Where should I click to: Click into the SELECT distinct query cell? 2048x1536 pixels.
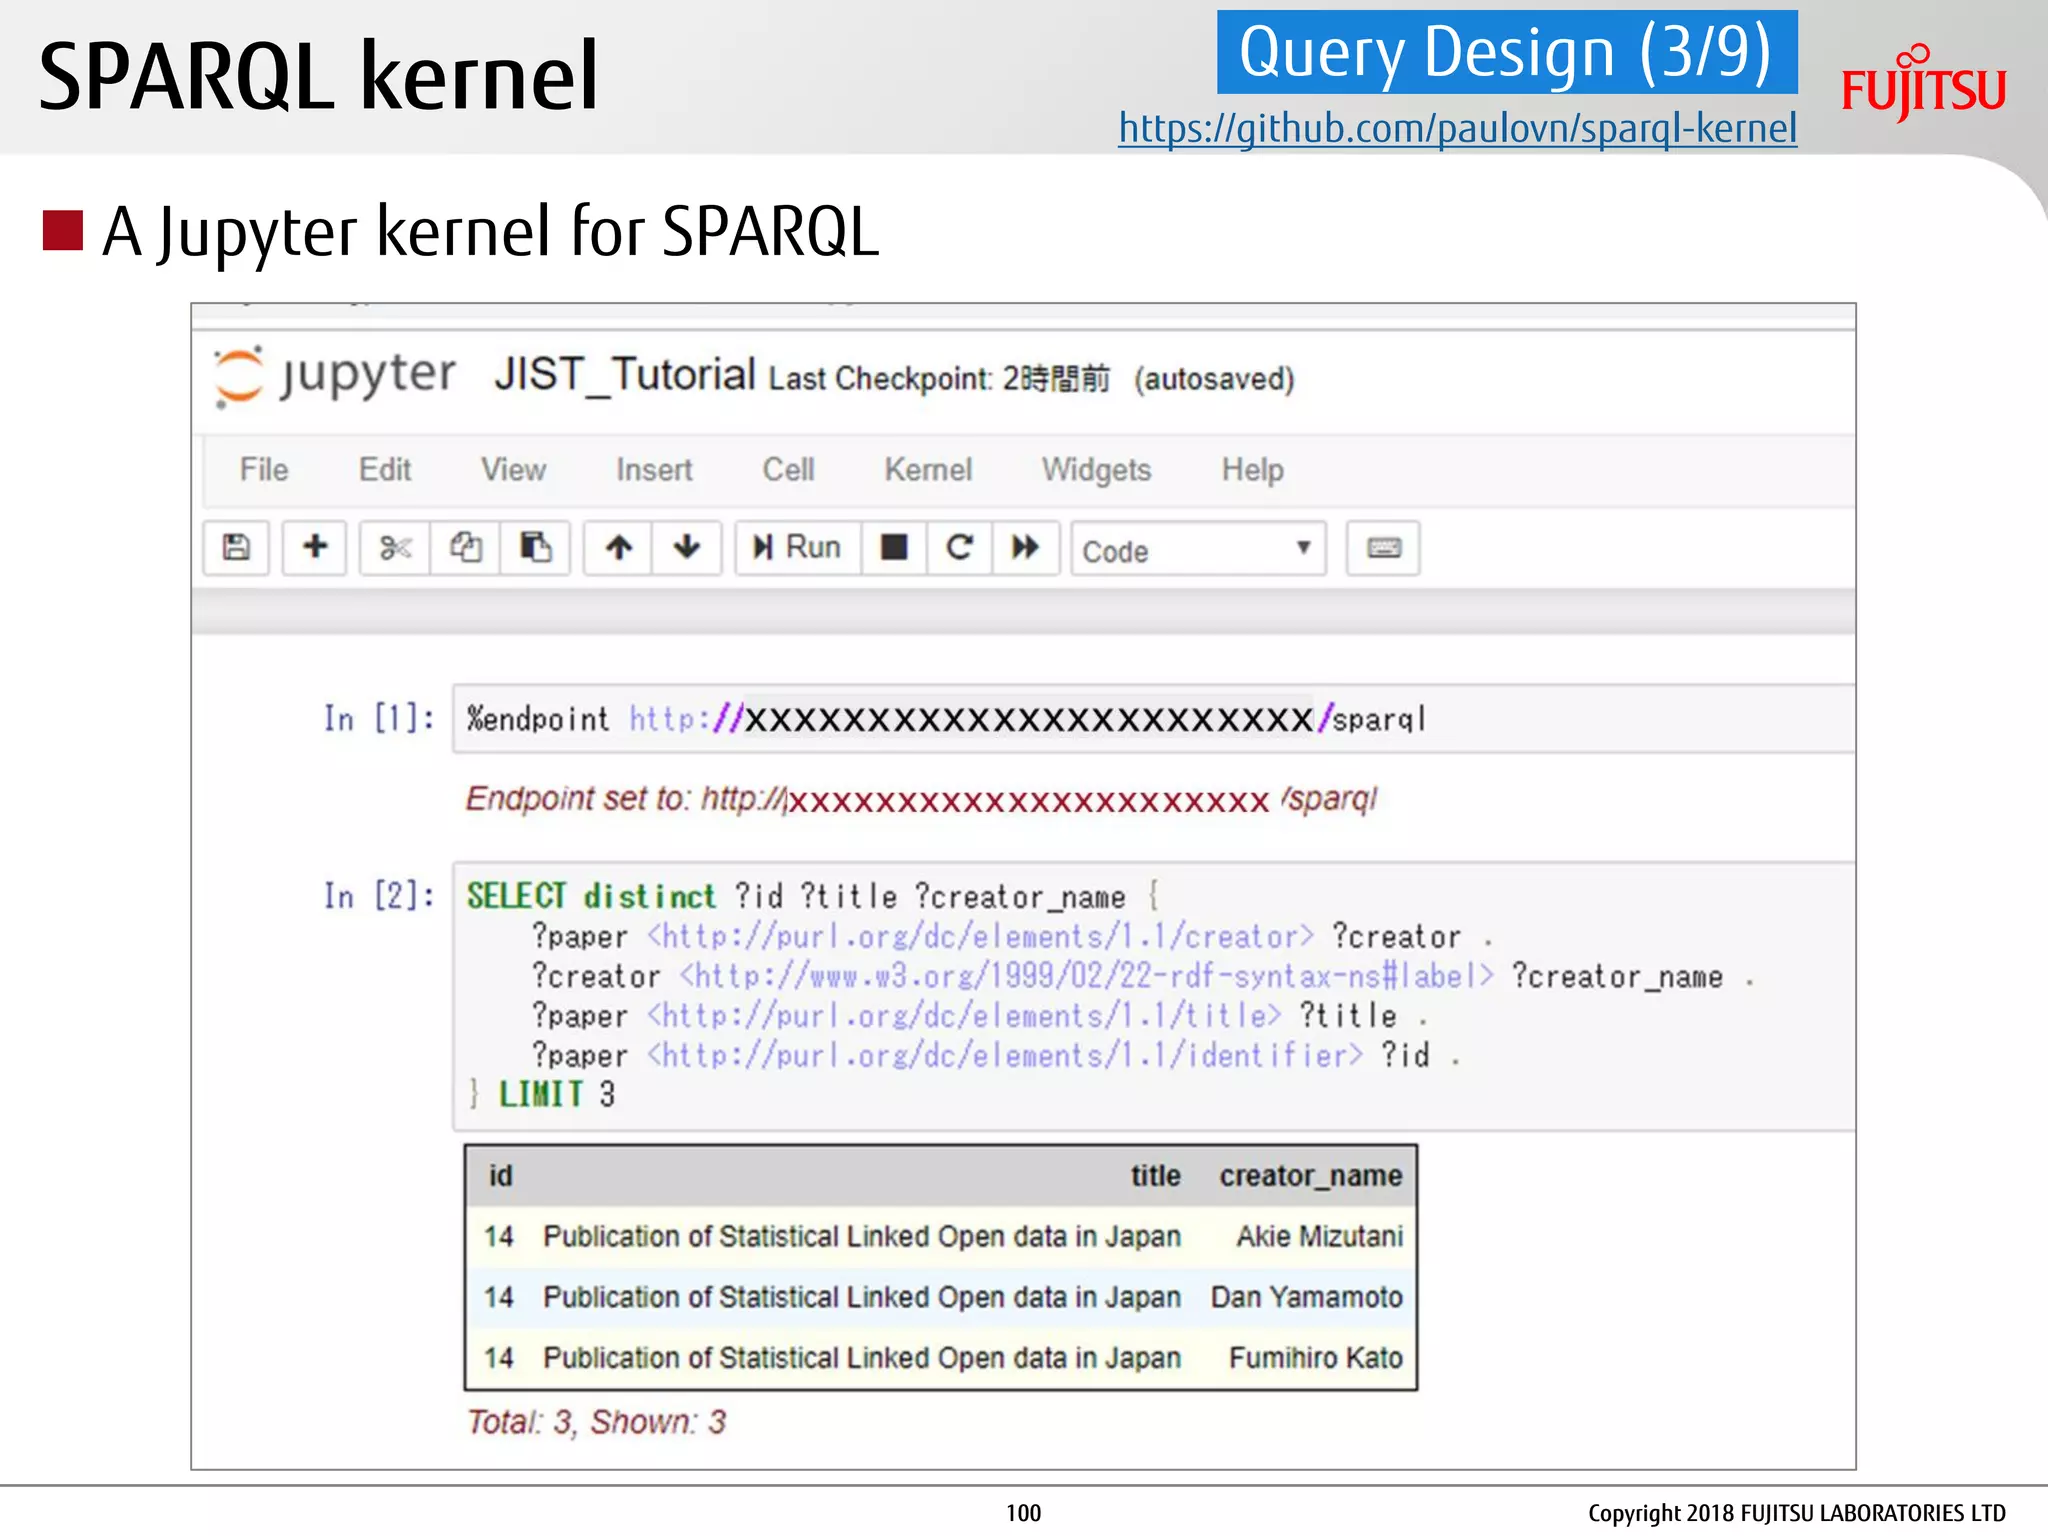[1153, 995]
